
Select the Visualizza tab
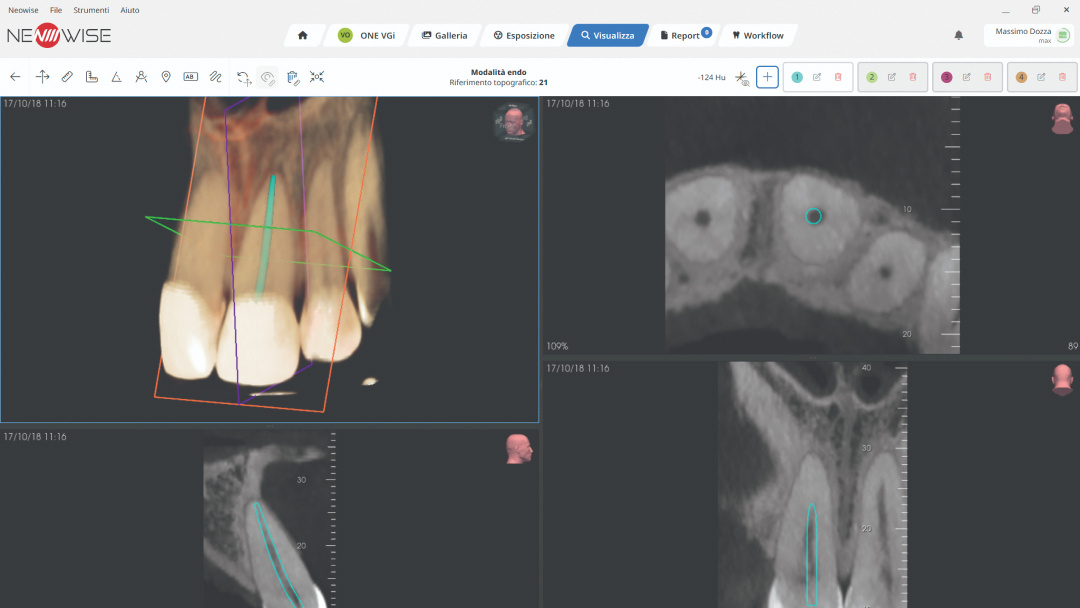coord(608,35)
